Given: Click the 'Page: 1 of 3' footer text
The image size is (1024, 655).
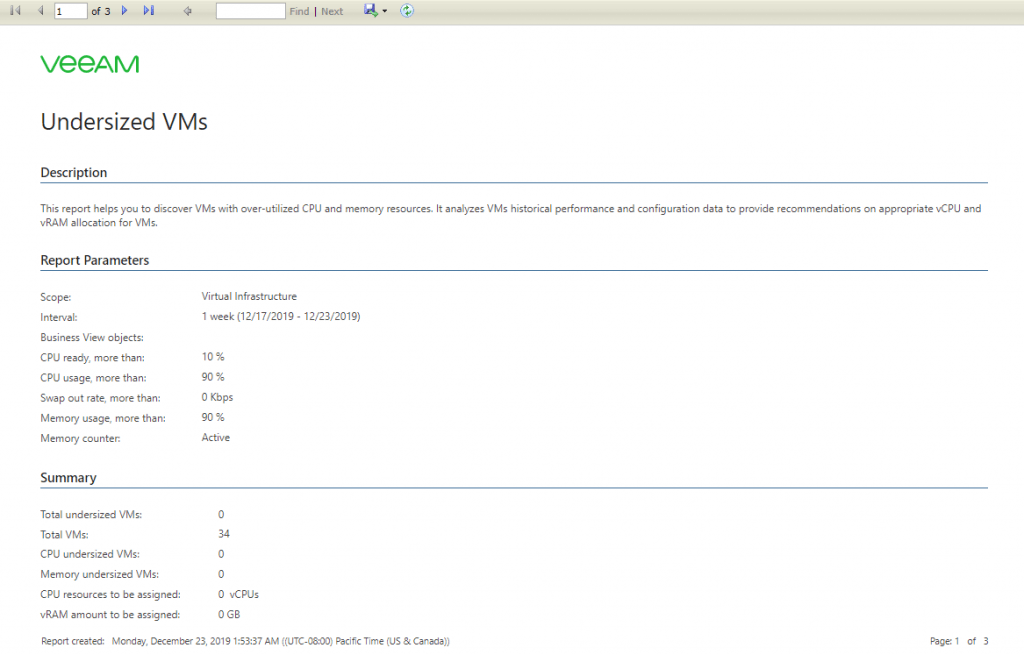Looking at the screenshot, I should coord(959,641).
